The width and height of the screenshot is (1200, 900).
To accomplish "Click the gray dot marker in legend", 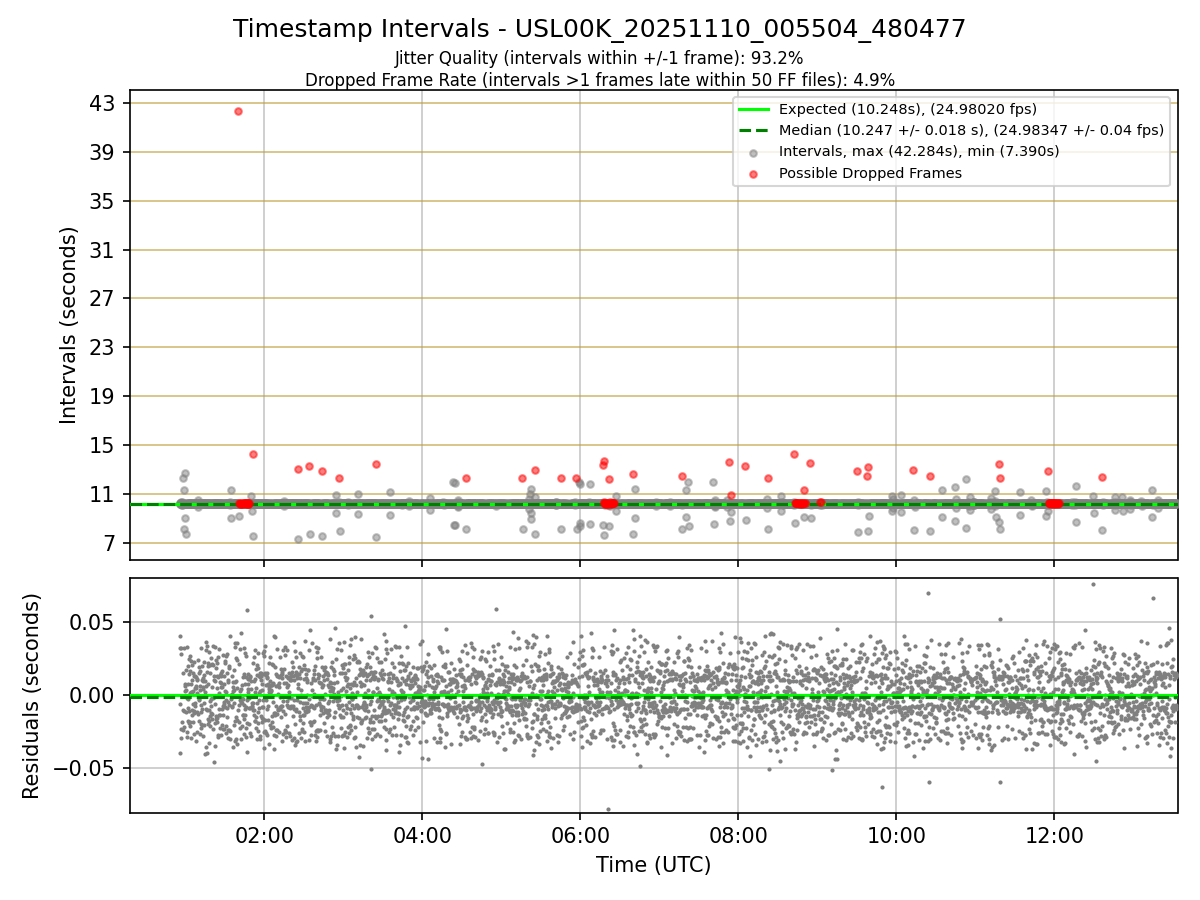I will coord(754,152).
